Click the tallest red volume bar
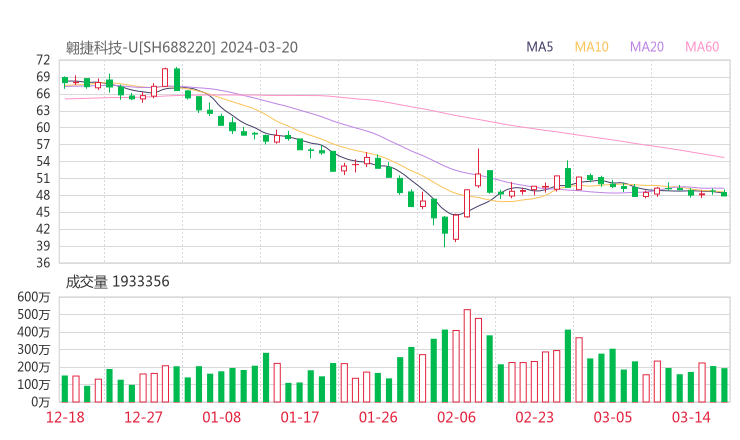Screen dimensions: 740x440 [x=467, y=356]
